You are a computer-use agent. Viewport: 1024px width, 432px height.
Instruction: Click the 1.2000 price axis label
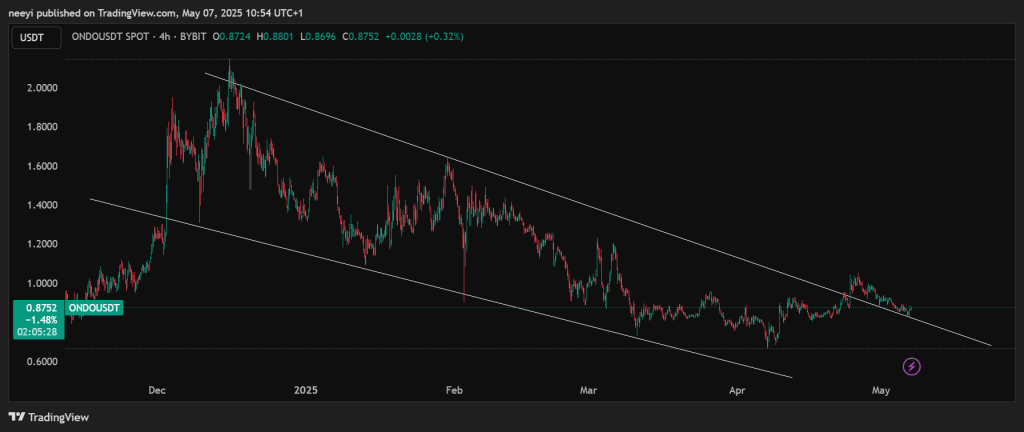click(44, 245)
